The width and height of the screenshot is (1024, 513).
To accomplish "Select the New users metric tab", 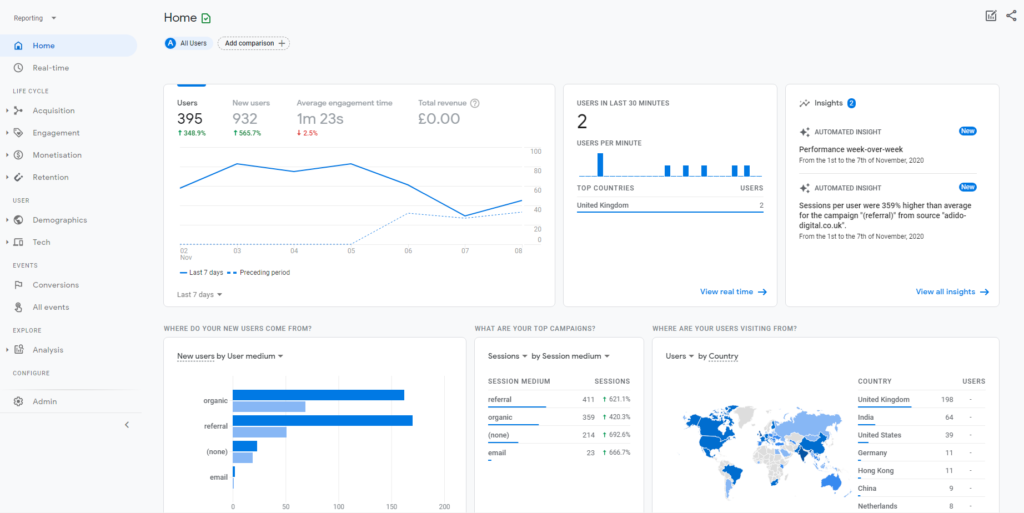I will (251, 103).
